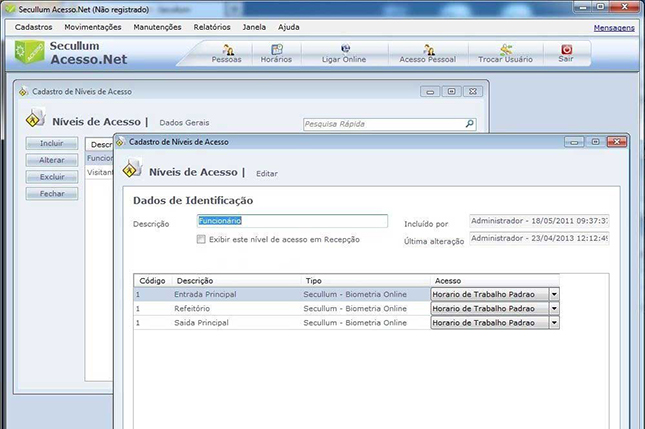Enable Exibir este nível de acesso em Recepção
This screenshot has height=429, width=645.
click(x=201, y=239)
